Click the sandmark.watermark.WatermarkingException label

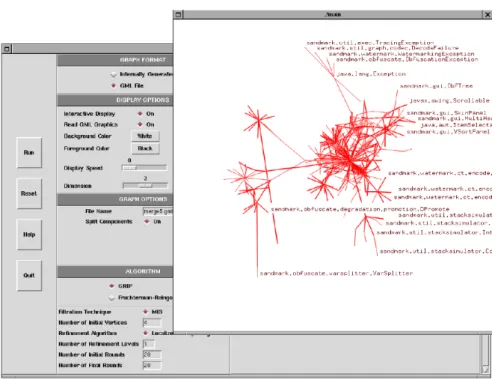[x=401, y=54]
